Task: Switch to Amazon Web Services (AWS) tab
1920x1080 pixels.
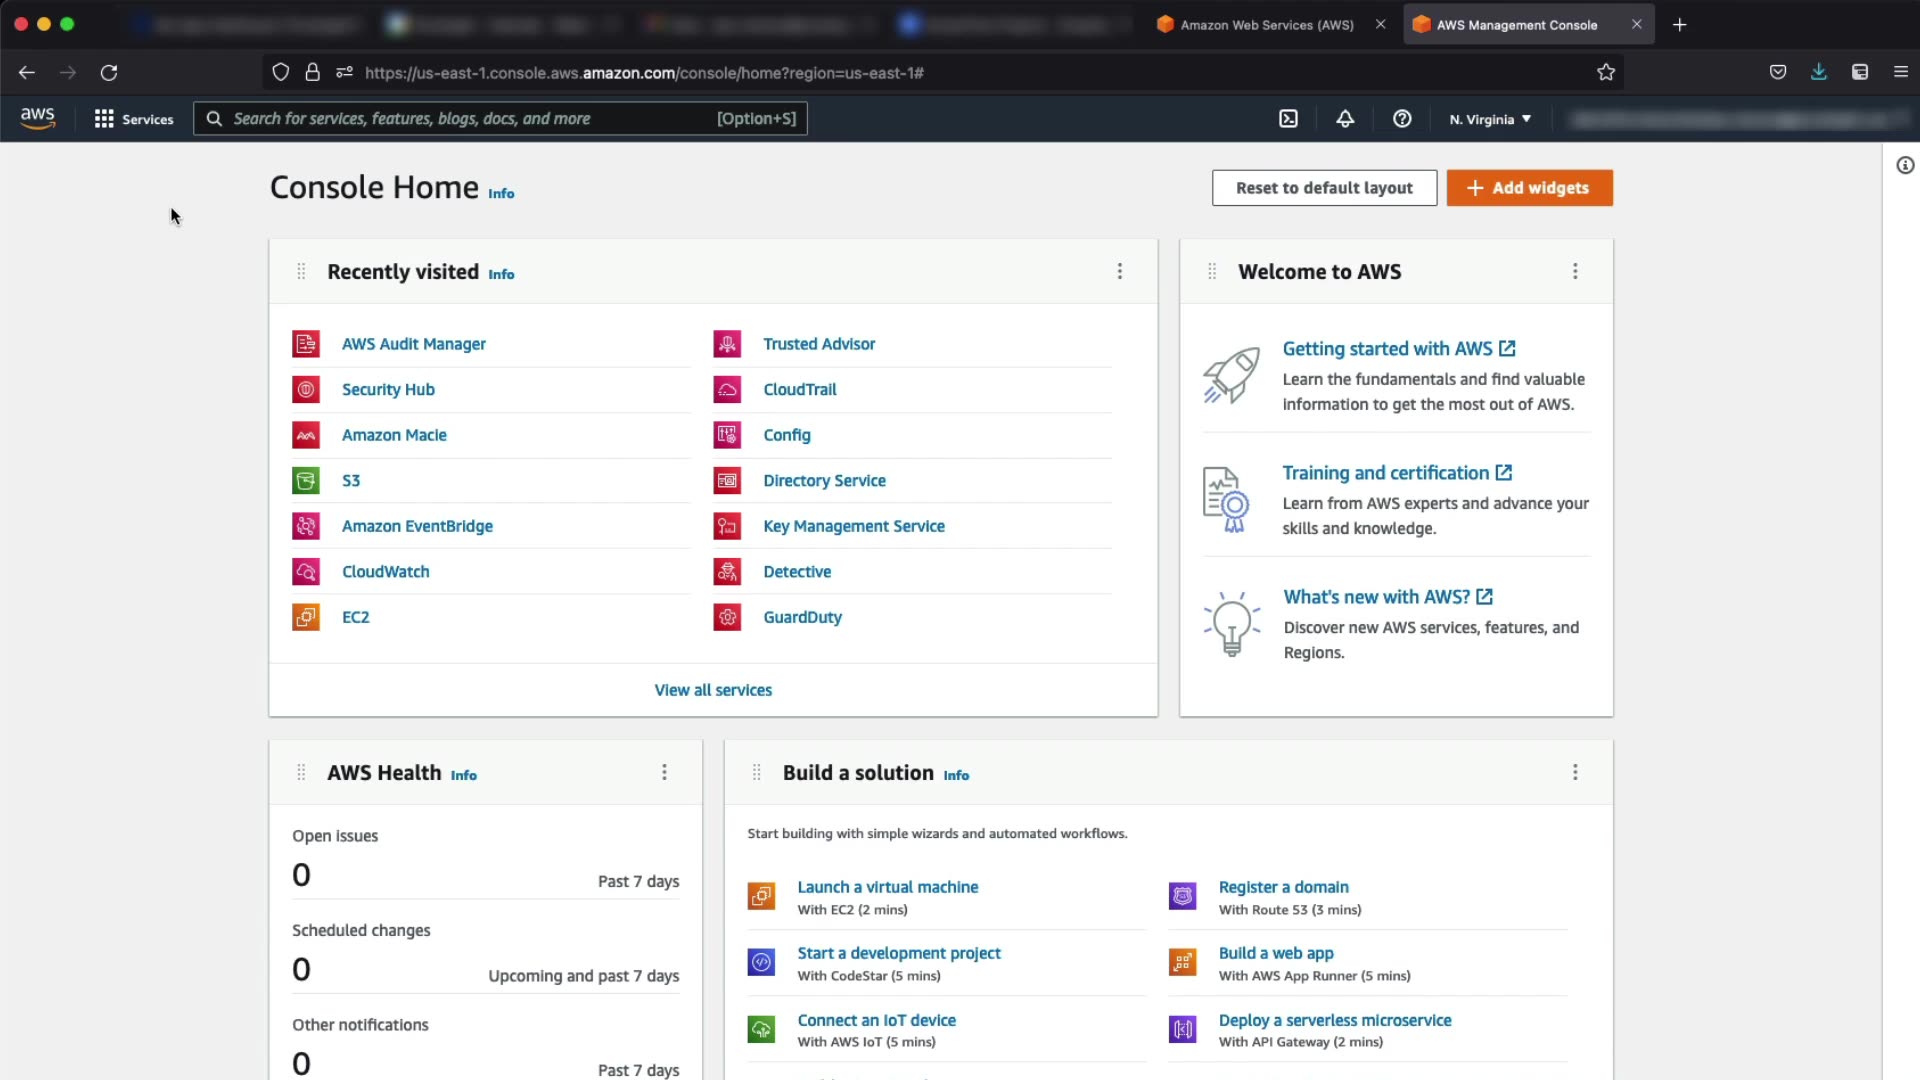Action: [1266, 25]
